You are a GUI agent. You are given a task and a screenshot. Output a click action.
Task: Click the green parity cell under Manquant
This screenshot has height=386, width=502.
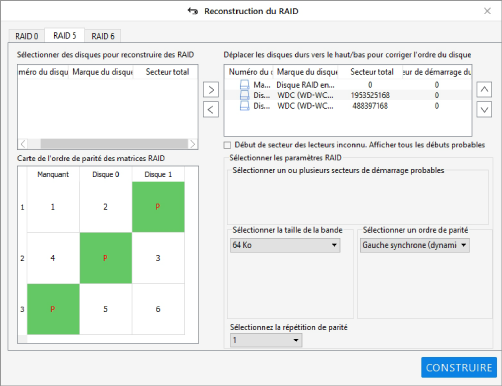tap(53, 309)
